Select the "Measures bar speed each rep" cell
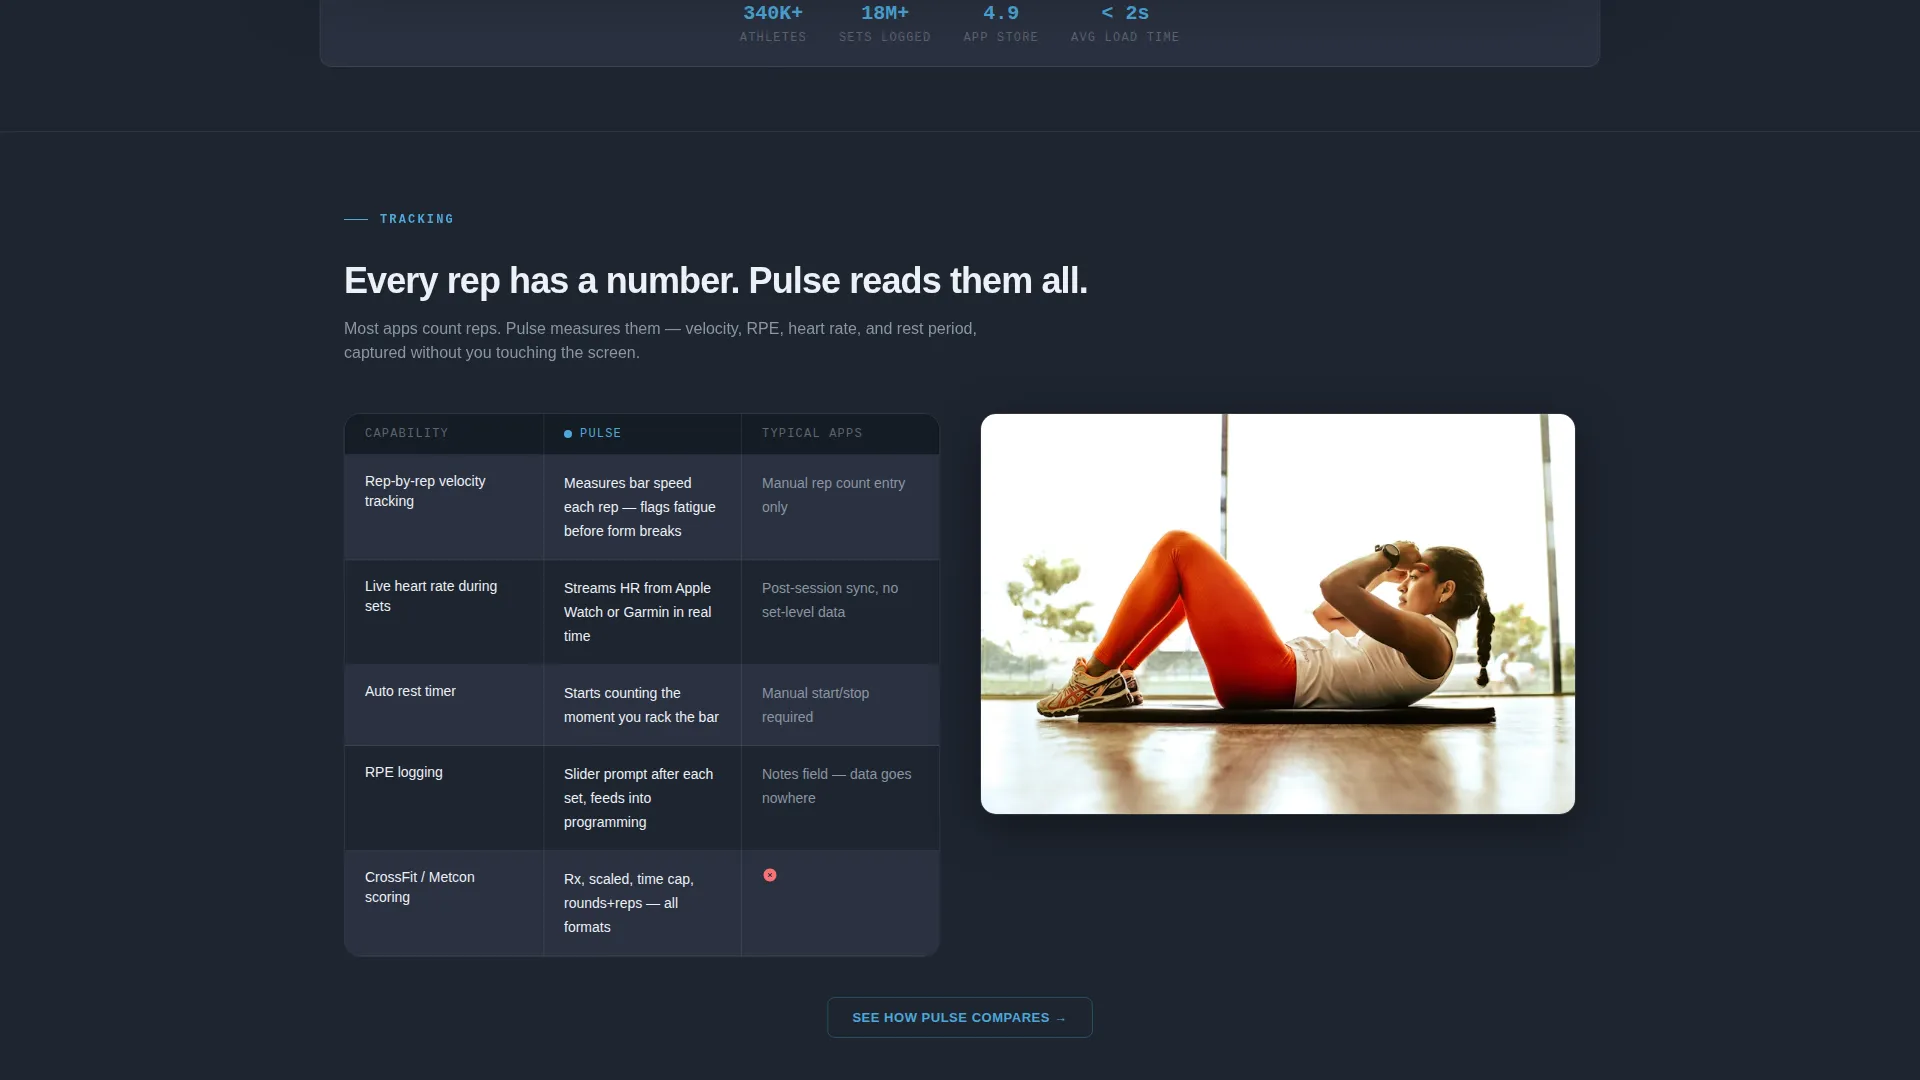This screenshot has width=1920, height=1080. 642,507
